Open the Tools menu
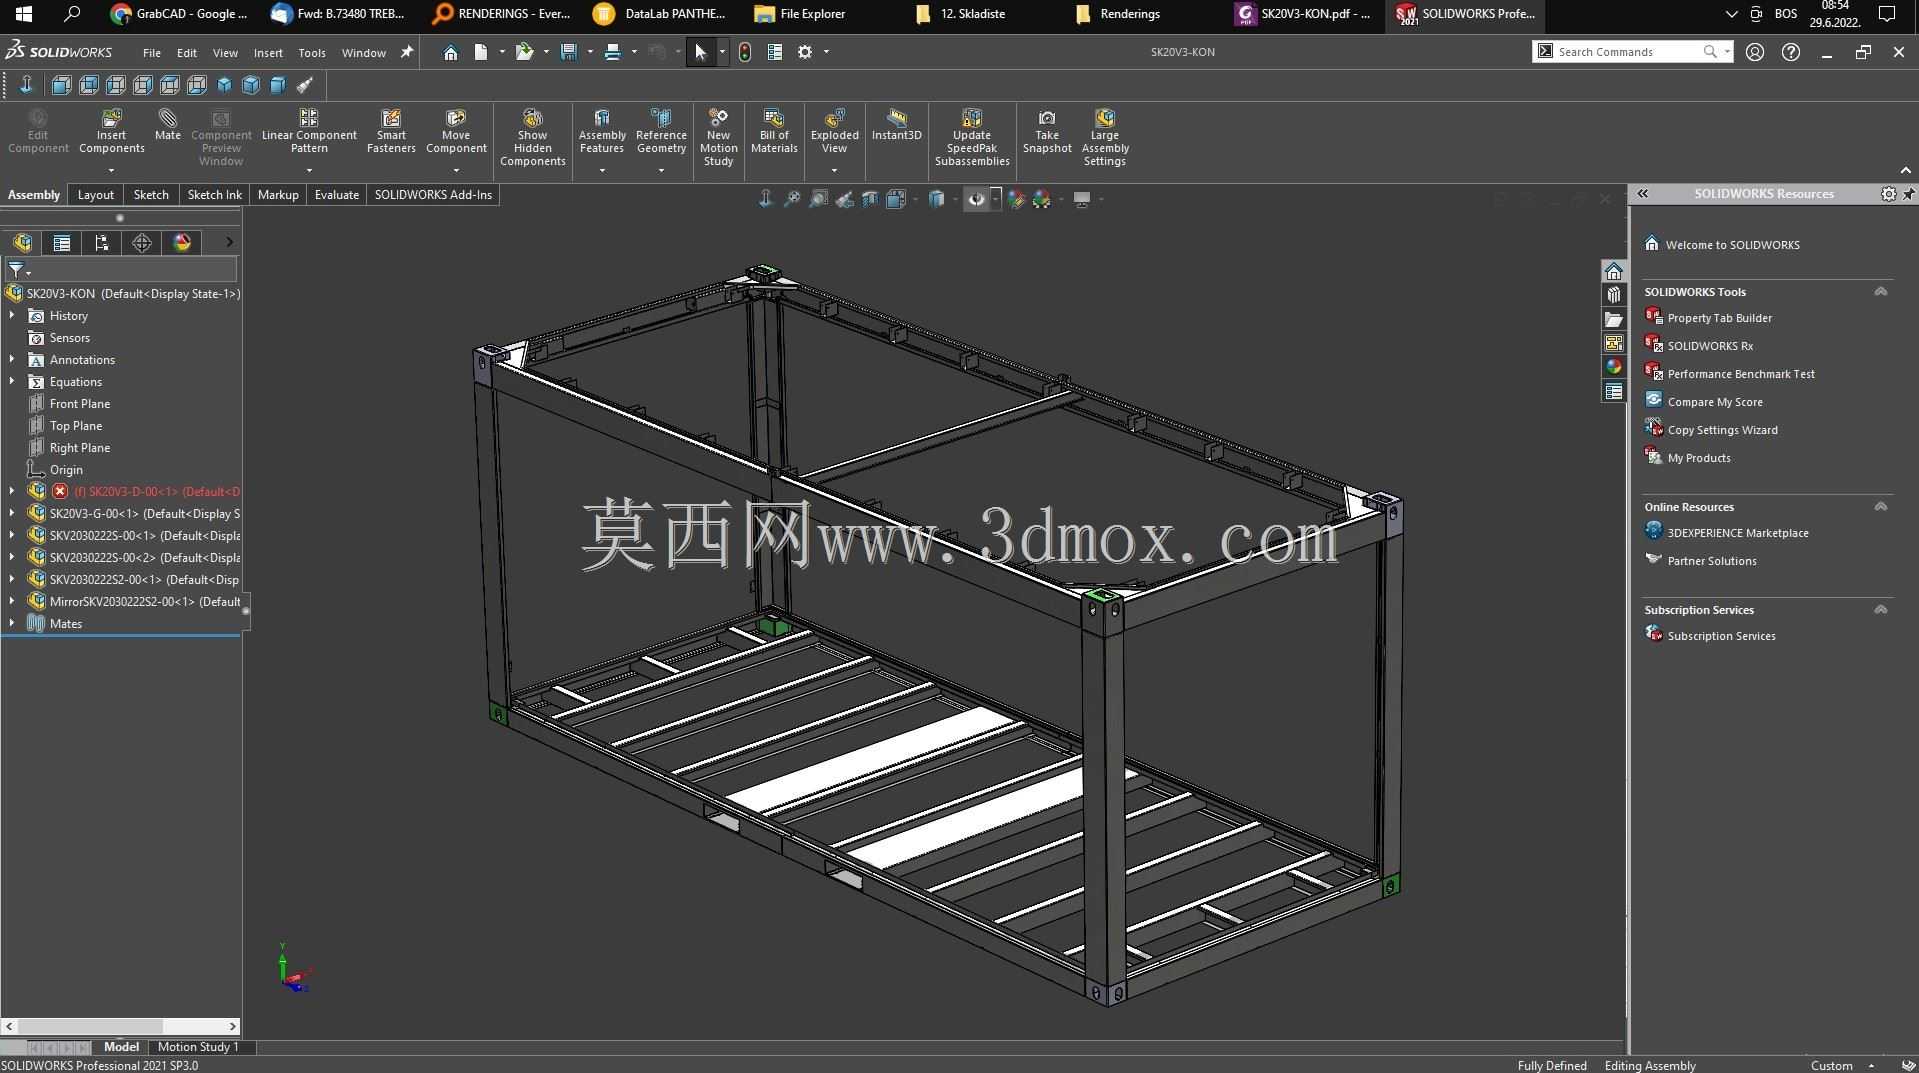1919x1073 pixels. [x=312, y=53]
